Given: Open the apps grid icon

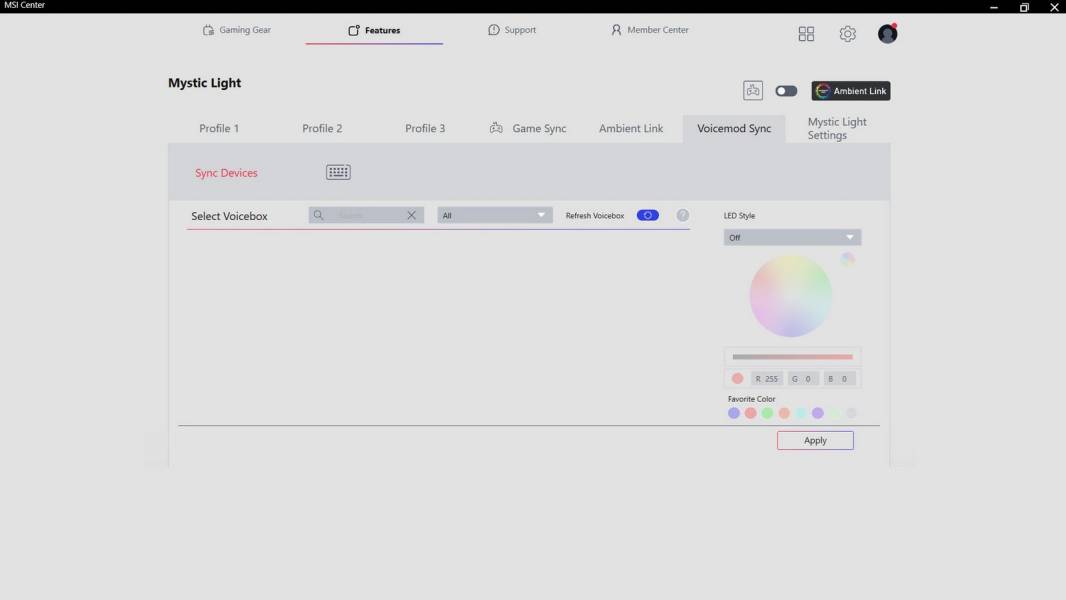Looking at the screenshot, I should click(806, 34).
